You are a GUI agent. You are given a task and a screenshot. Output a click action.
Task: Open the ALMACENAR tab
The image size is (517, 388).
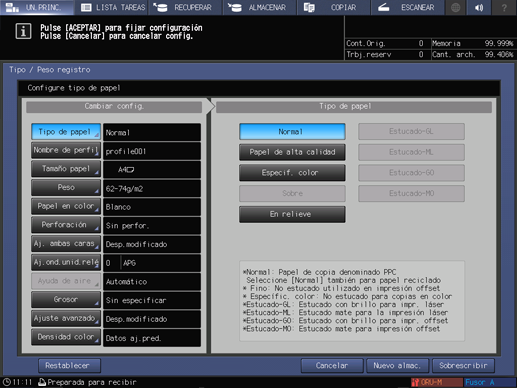point(260,7)
